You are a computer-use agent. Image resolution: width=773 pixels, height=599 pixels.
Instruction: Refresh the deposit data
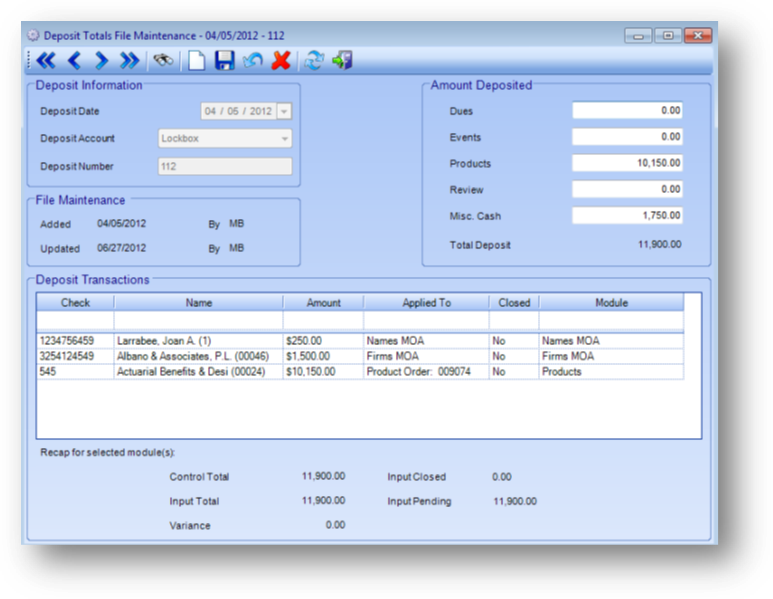pos(314,61)
